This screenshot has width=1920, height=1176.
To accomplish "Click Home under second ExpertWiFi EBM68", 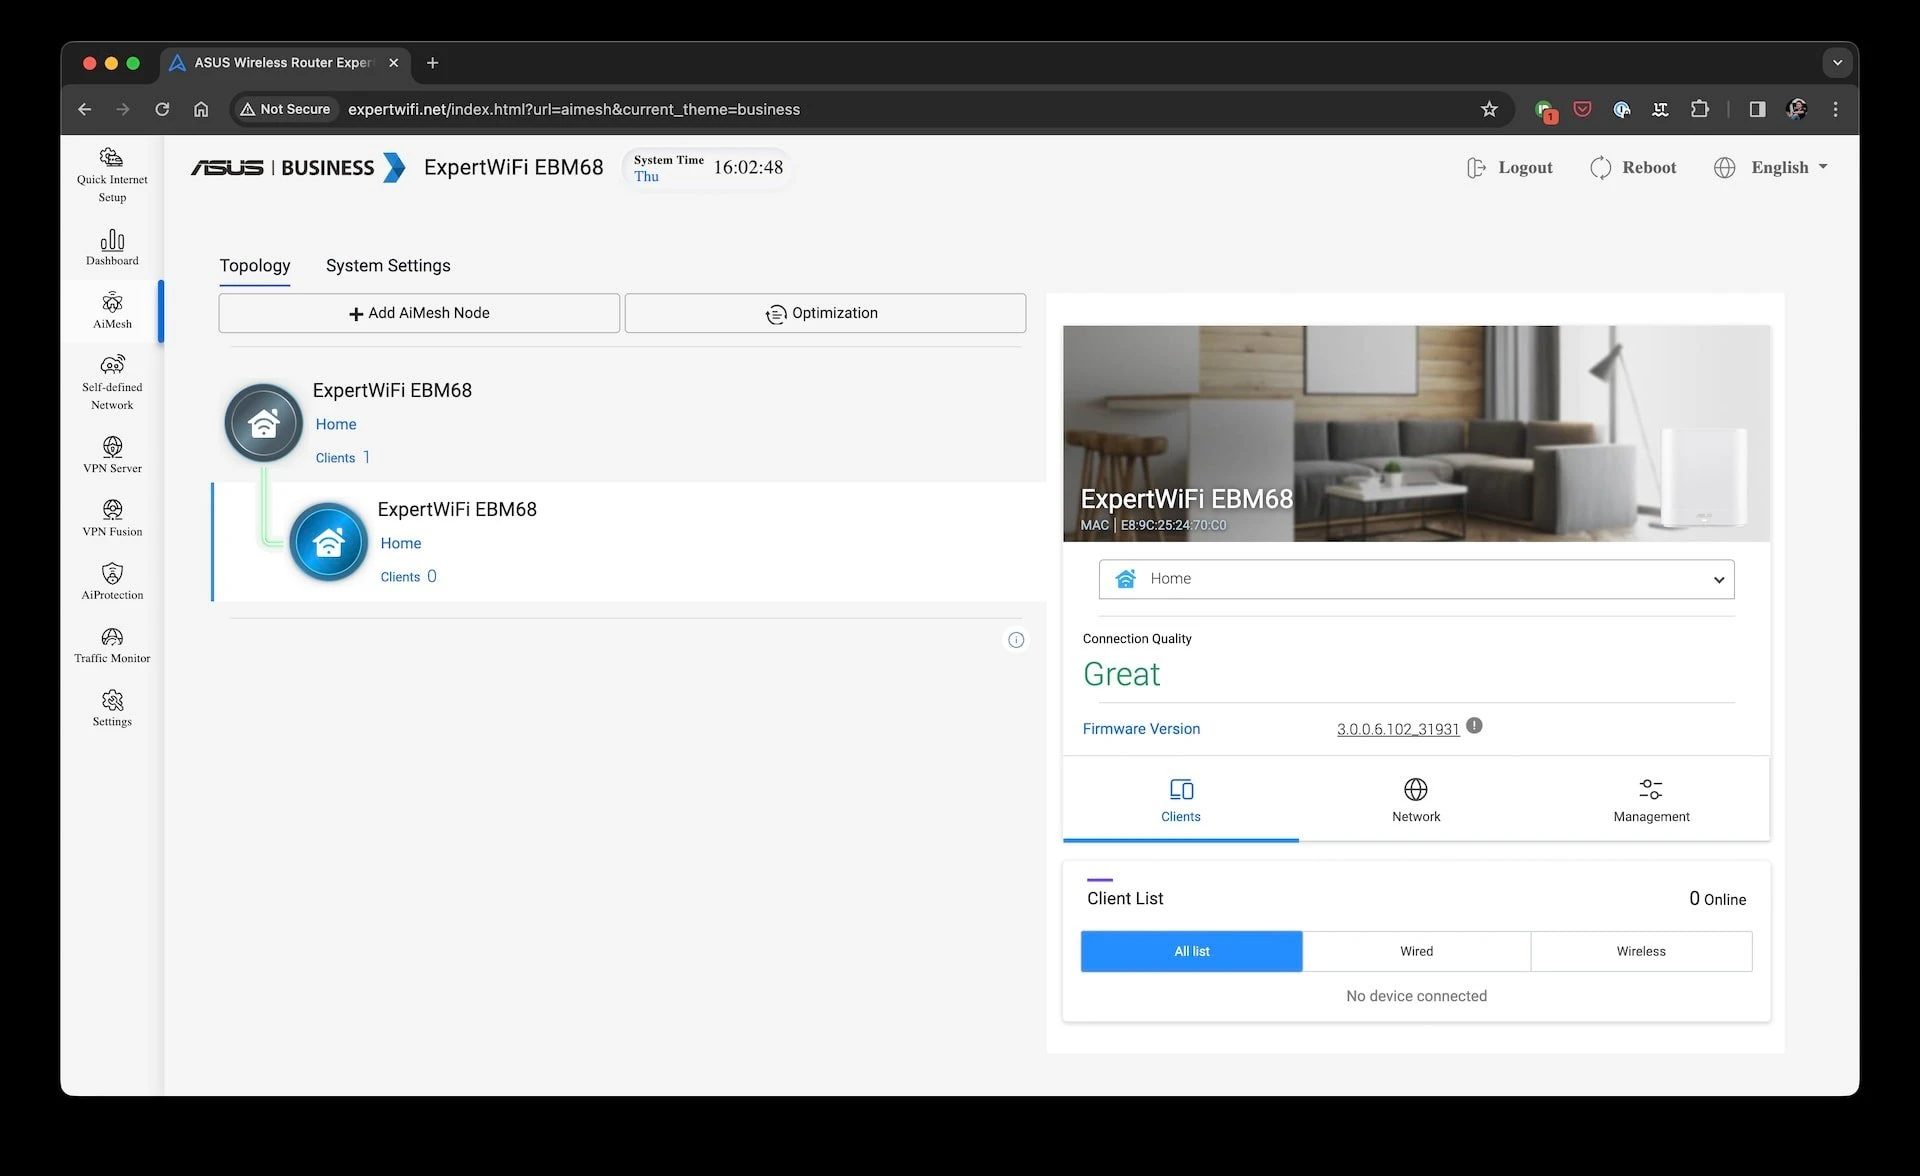I will coord(401,543).
